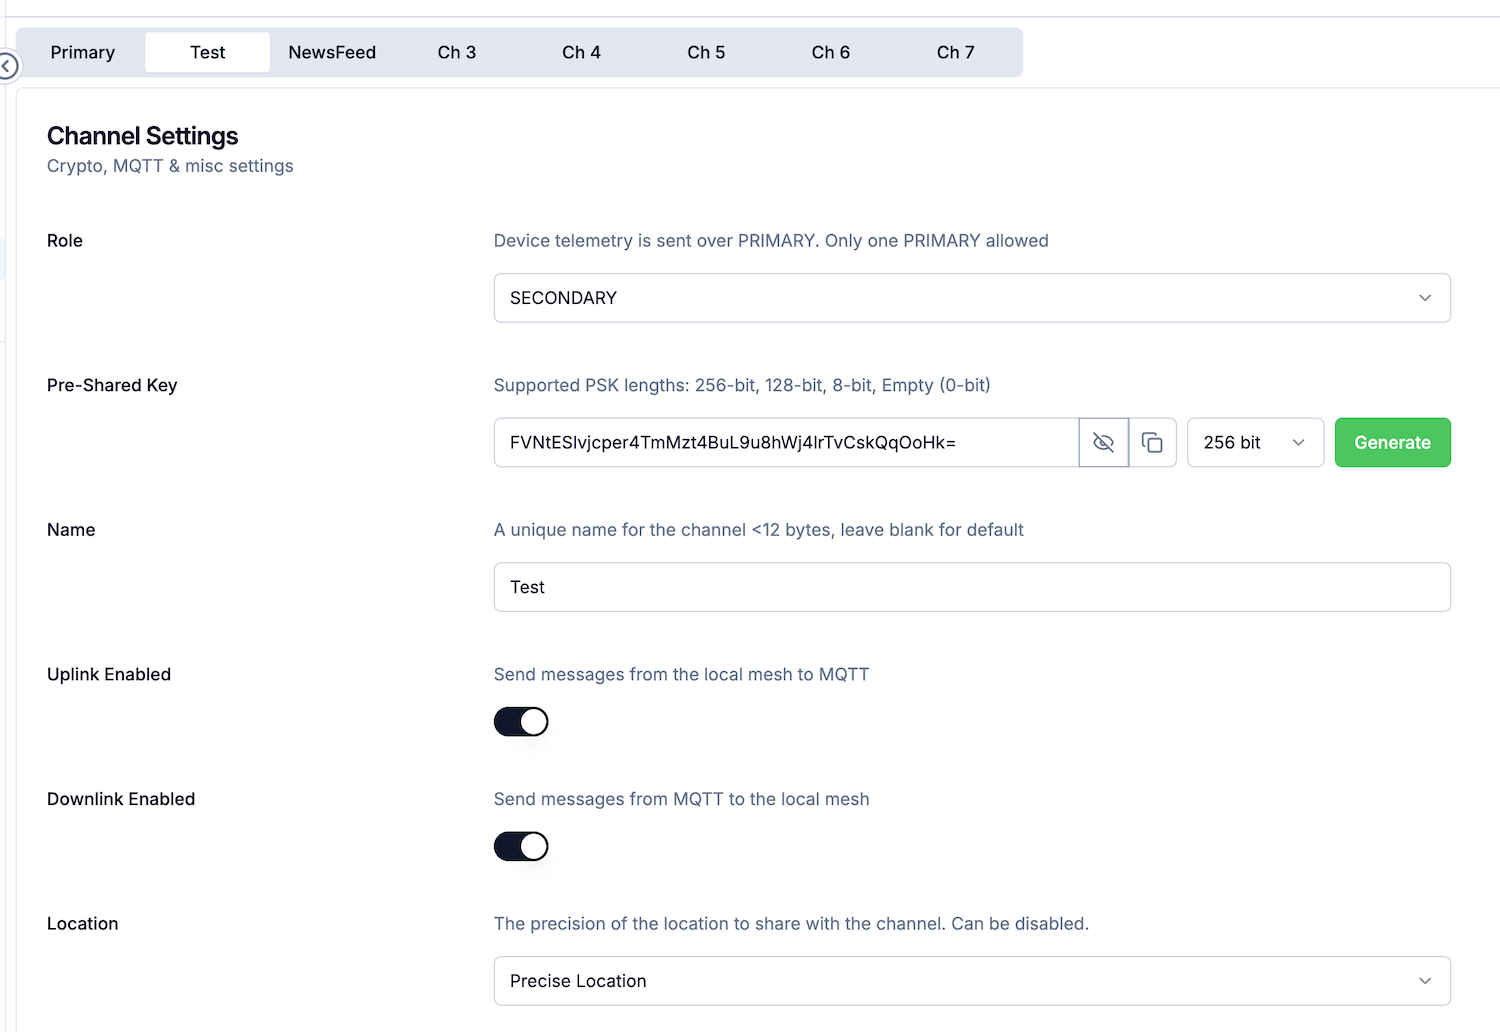The height and width of the screenshot is (1032, 1500).
Task: Disable the Uplink Enabled switch
Action: (x=521, y=722)
